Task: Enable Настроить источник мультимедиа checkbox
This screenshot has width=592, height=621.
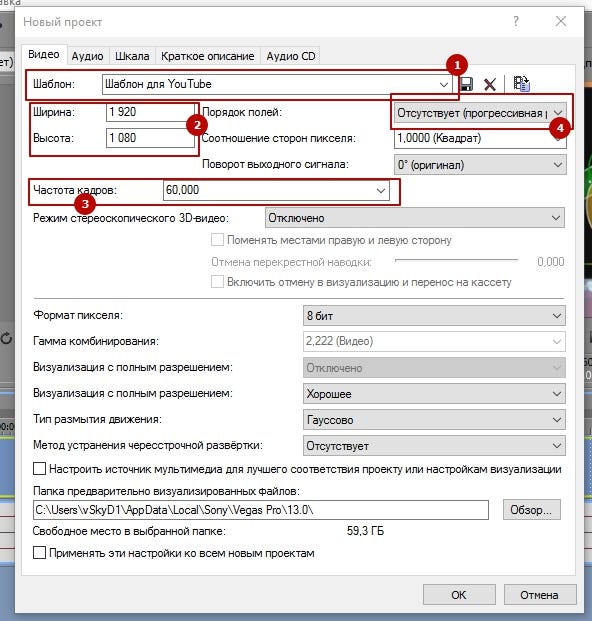Action: tap(39, 469)
